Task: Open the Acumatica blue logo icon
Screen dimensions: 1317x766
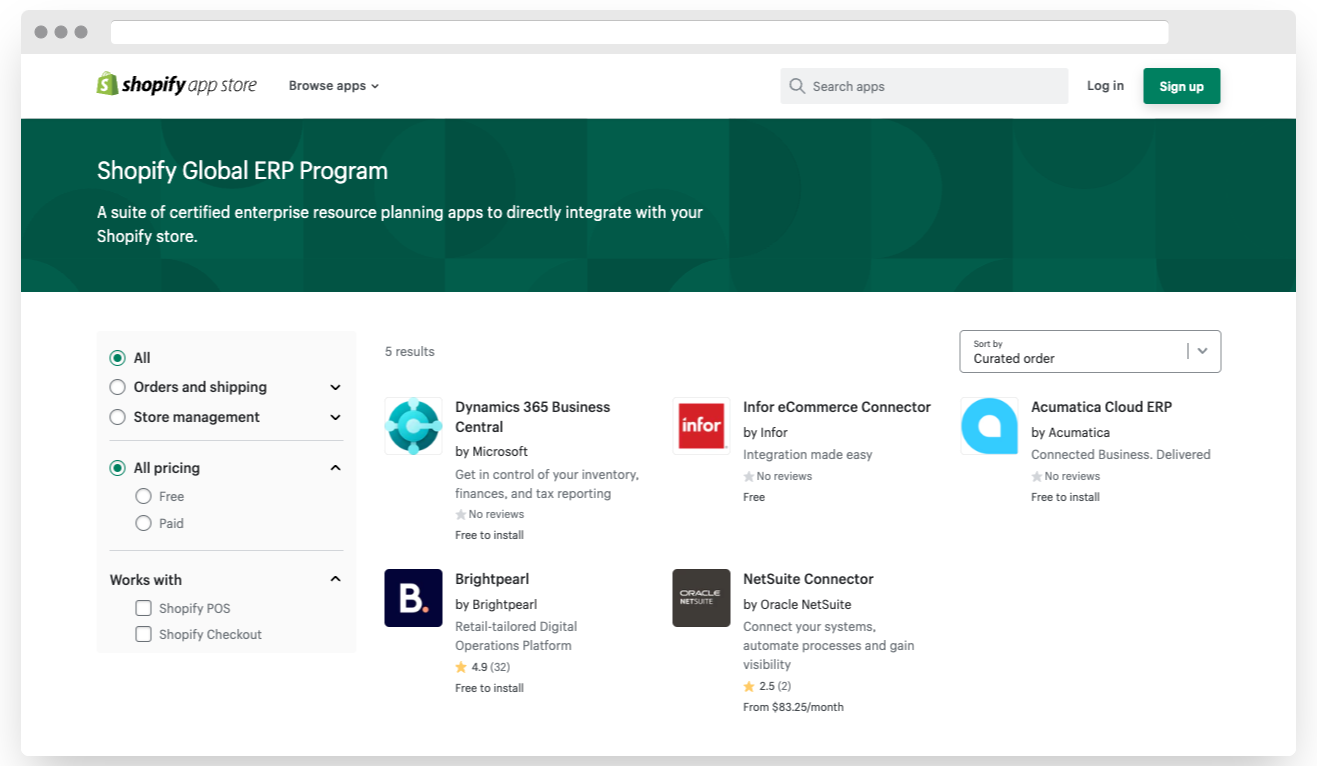Action: pos(989,426)
